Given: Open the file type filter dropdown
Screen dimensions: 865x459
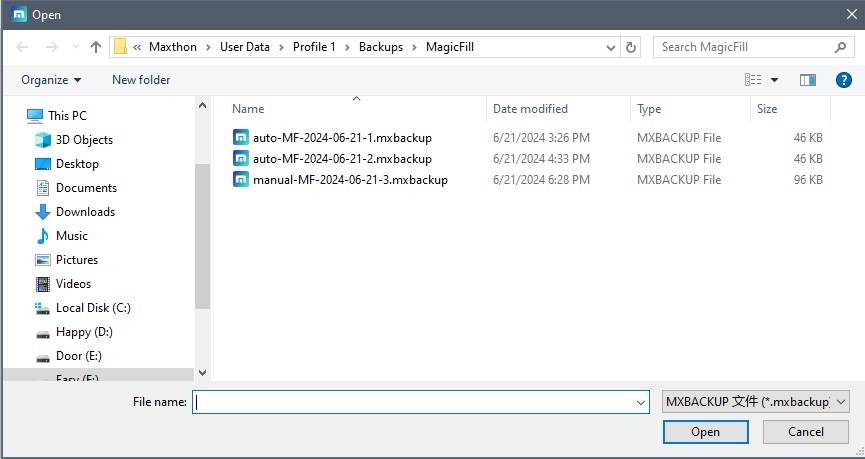Looking at the screenshot, I should pos(755,402).
